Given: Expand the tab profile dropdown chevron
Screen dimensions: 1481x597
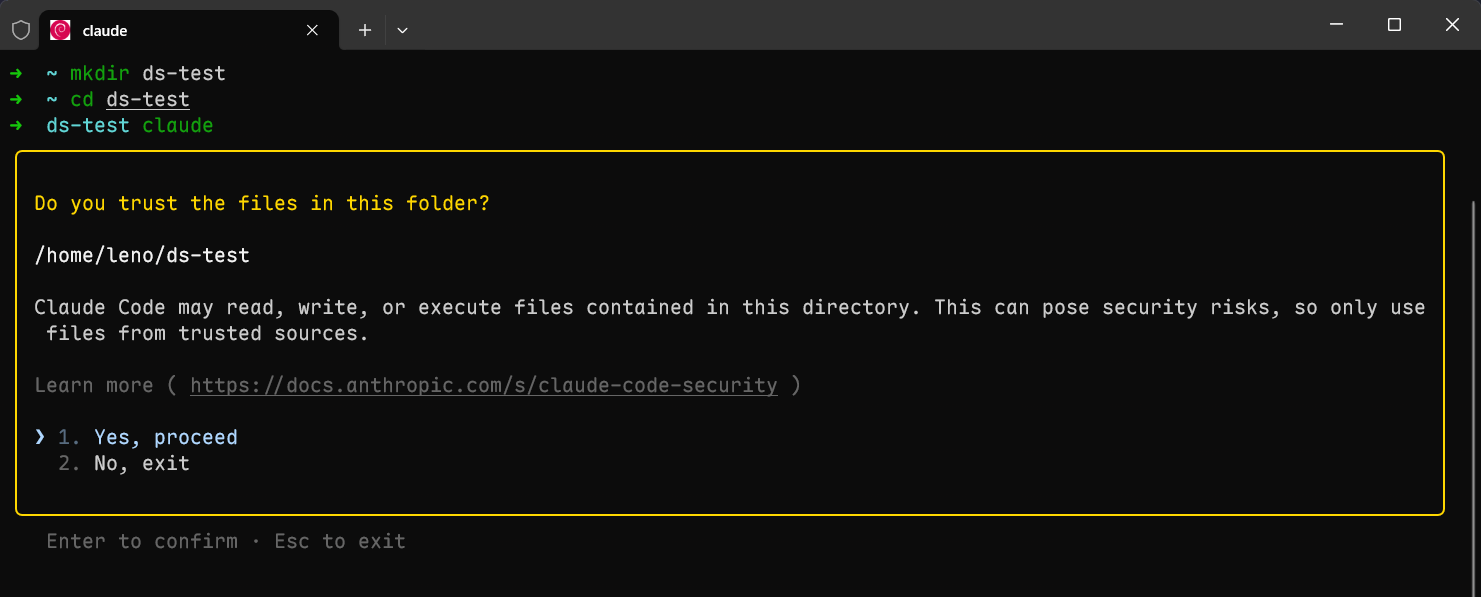Looking at the screenshot, I should coord(402,30).
